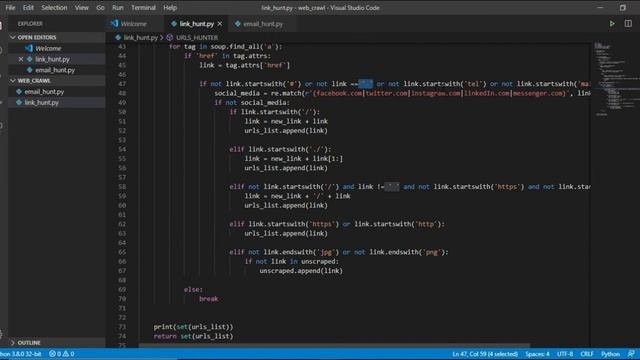
Task: Open the Selection menu
Action: click(x=54, y=8)
